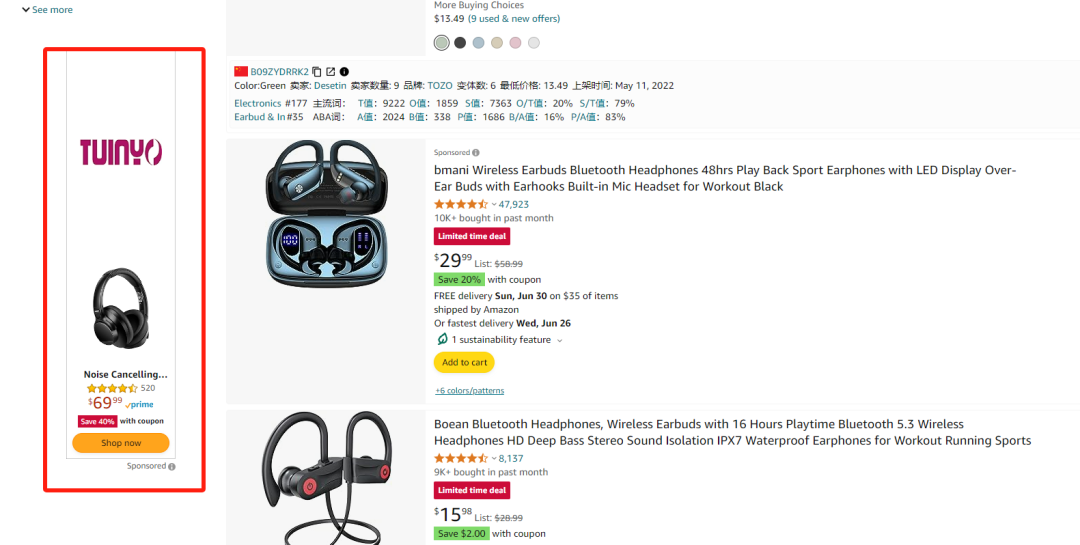Click the info icon under TUINYO ad
The image size is (1080, 545).
172,467
